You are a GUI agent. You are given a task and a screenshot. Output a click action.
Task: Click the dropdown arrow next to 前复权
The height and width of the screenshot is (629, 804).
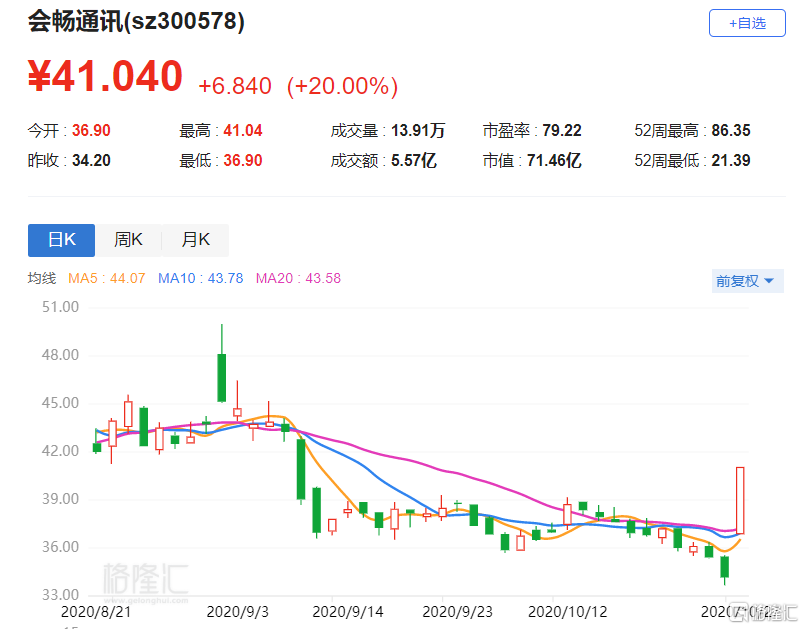tap(769, 281)
